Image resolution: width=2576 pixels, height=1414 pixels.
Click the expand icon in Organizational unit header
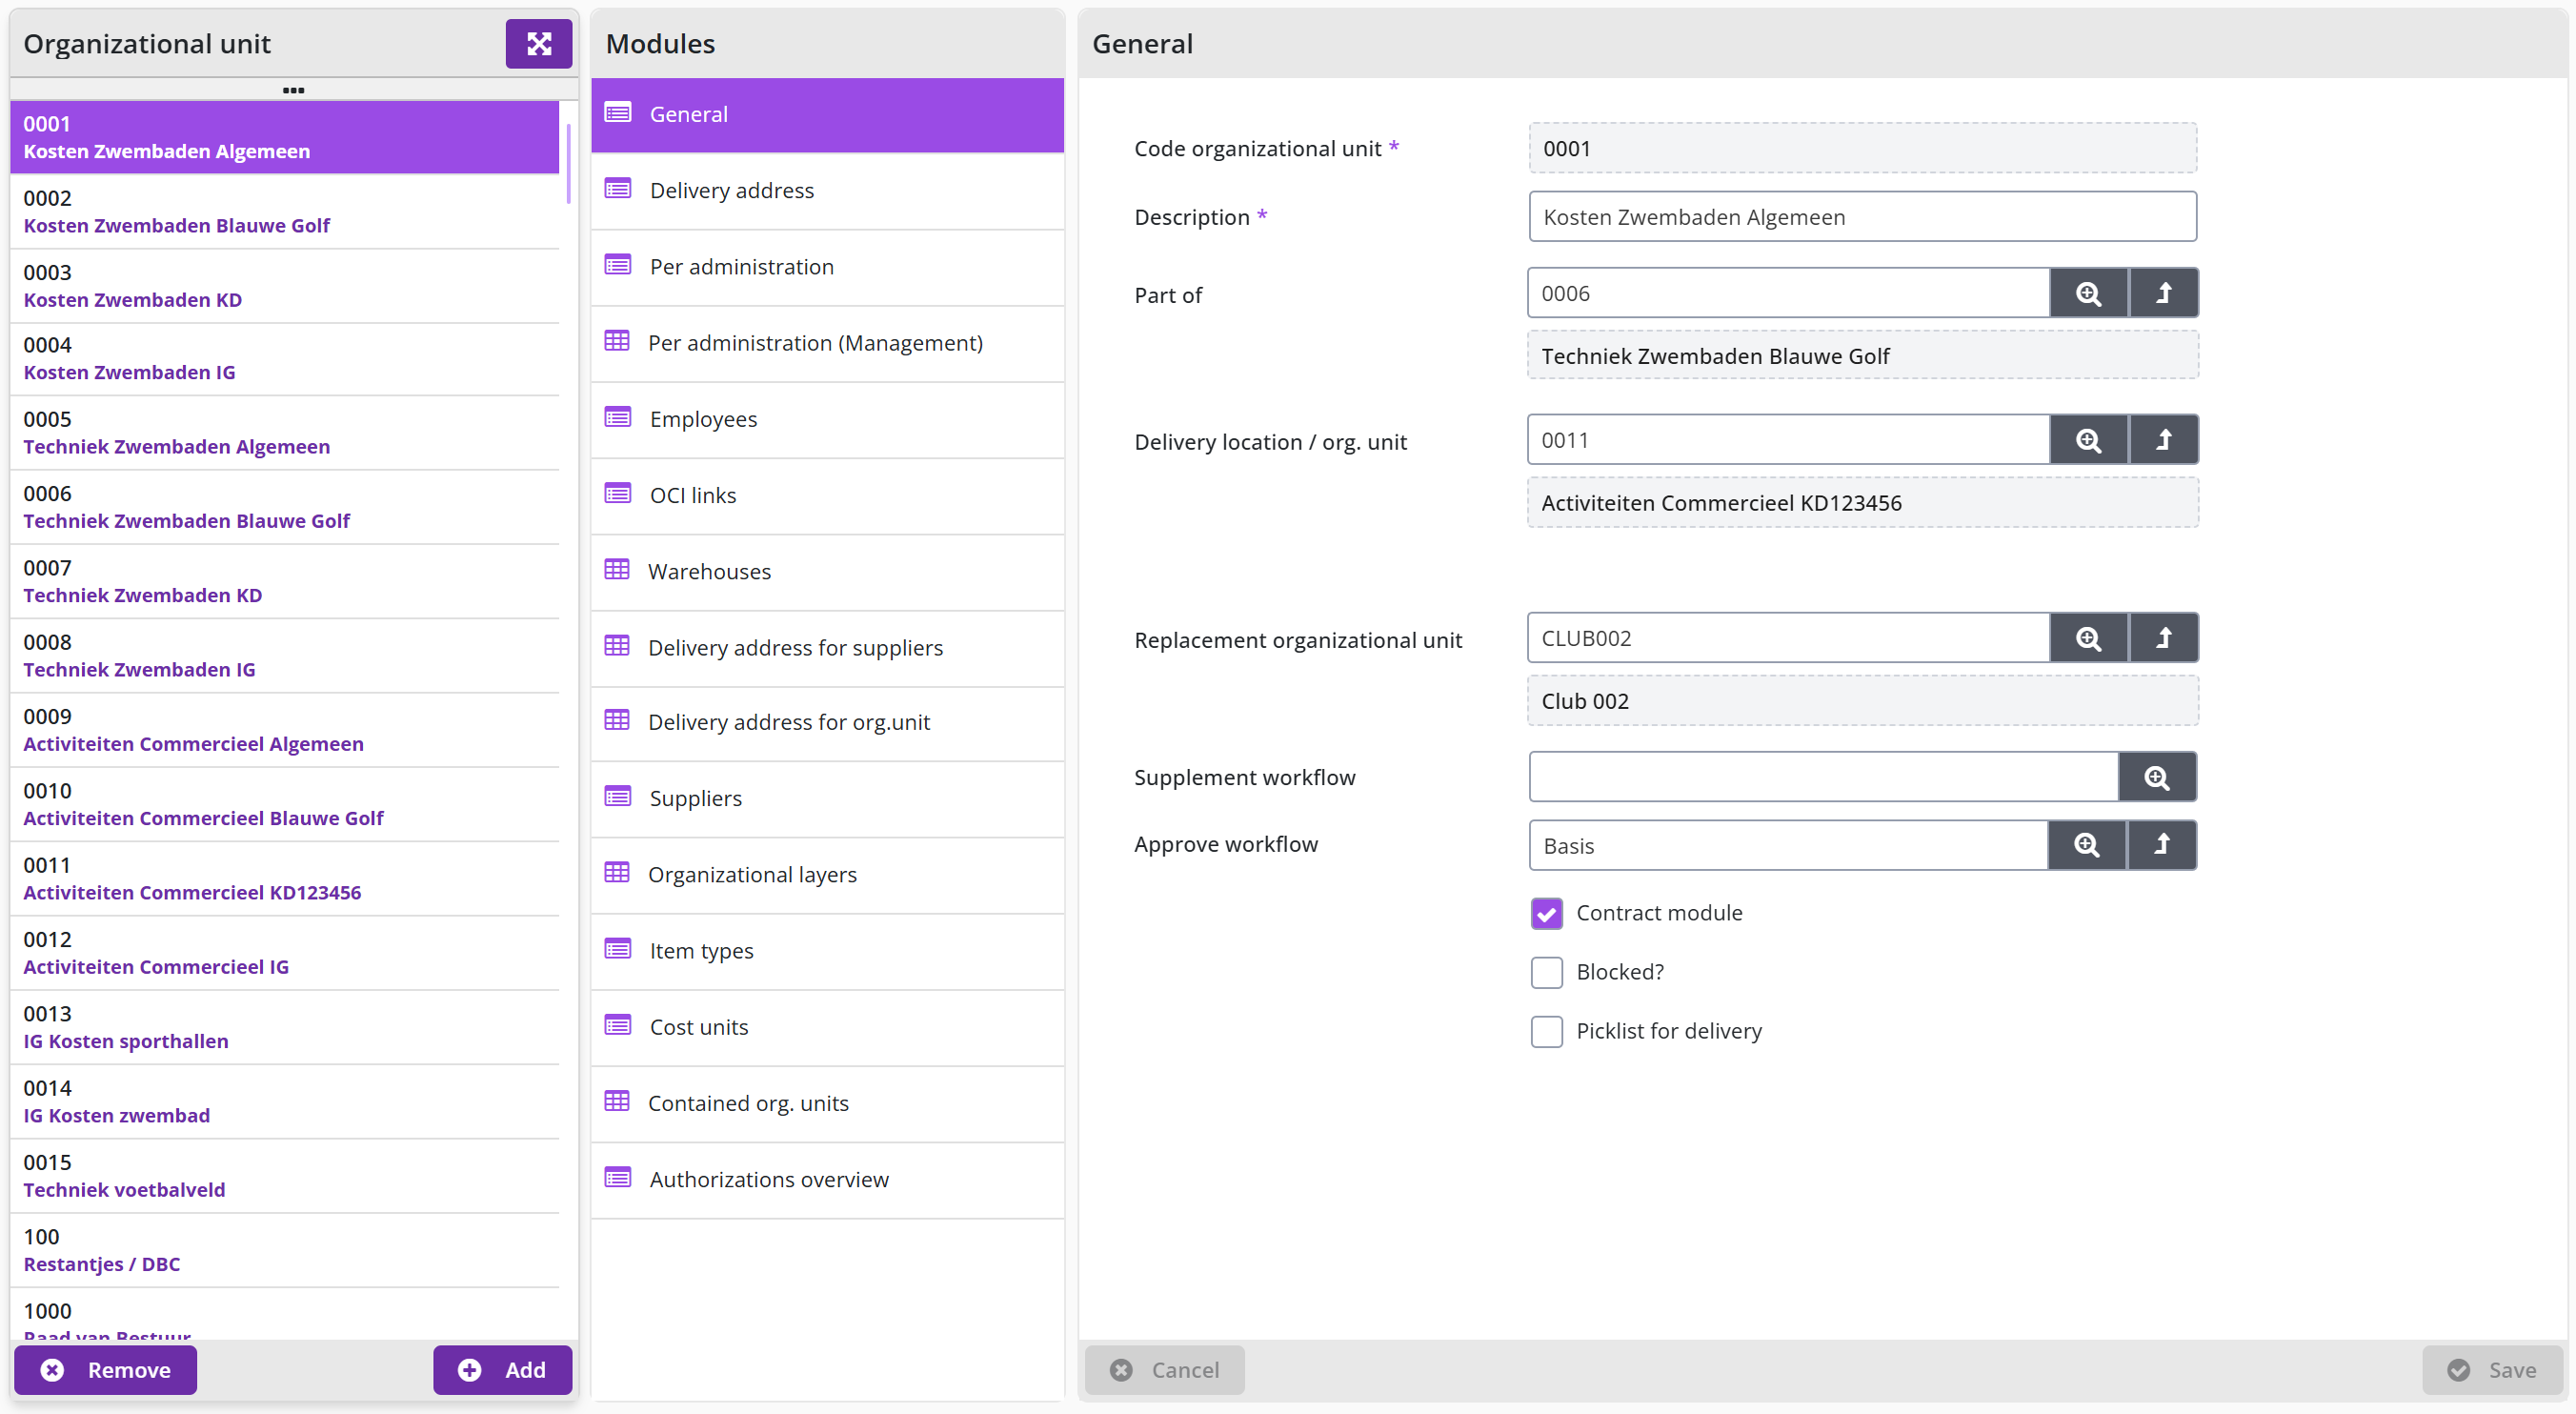pos(538,44)
